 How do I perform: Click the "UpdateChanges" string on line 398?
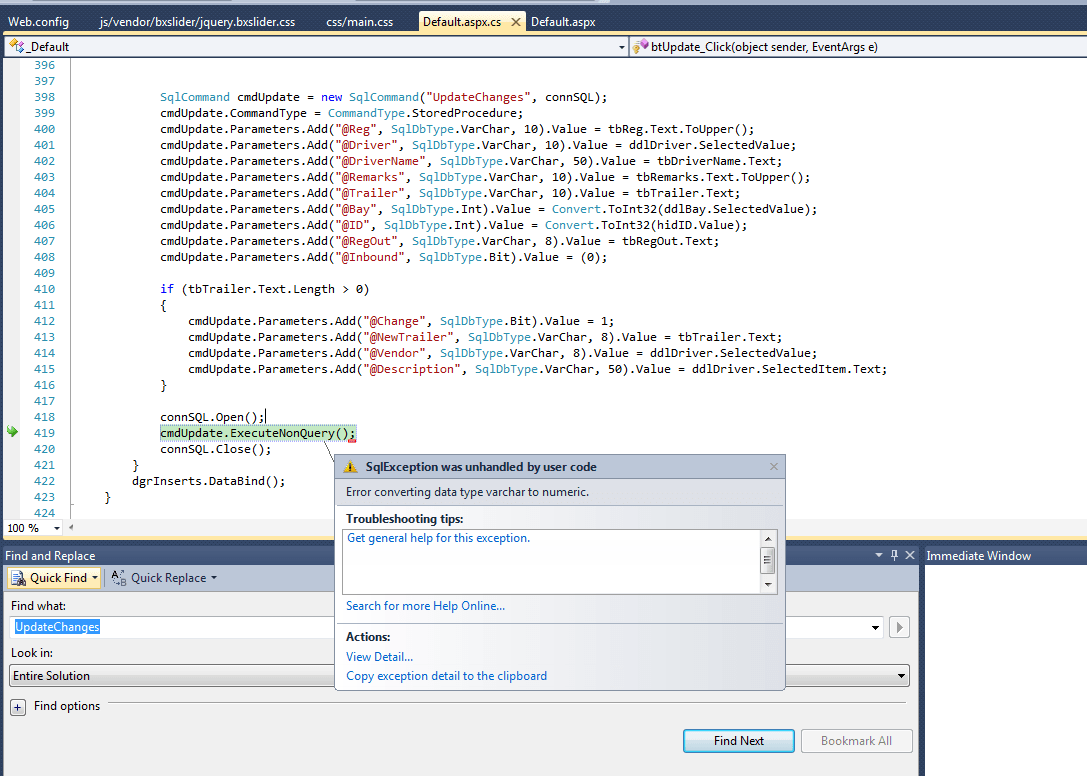point(478,97)
